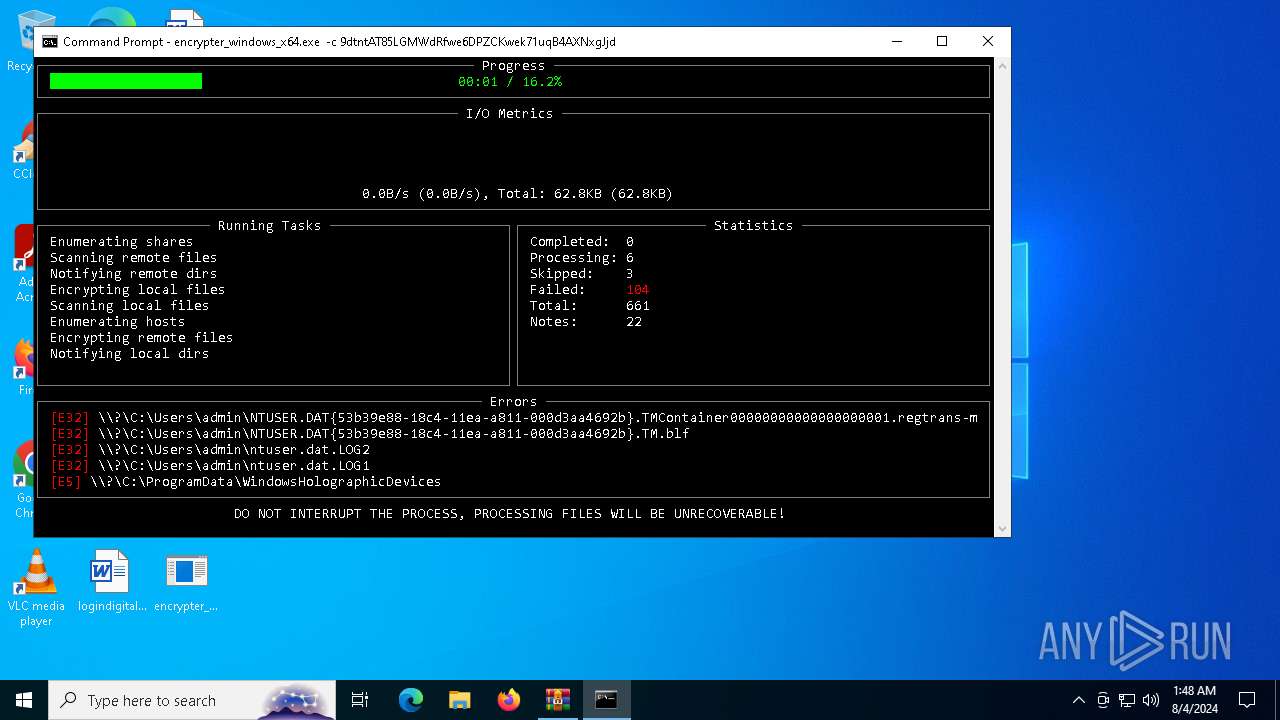Click the Skipped statistic row

point(581,273)
